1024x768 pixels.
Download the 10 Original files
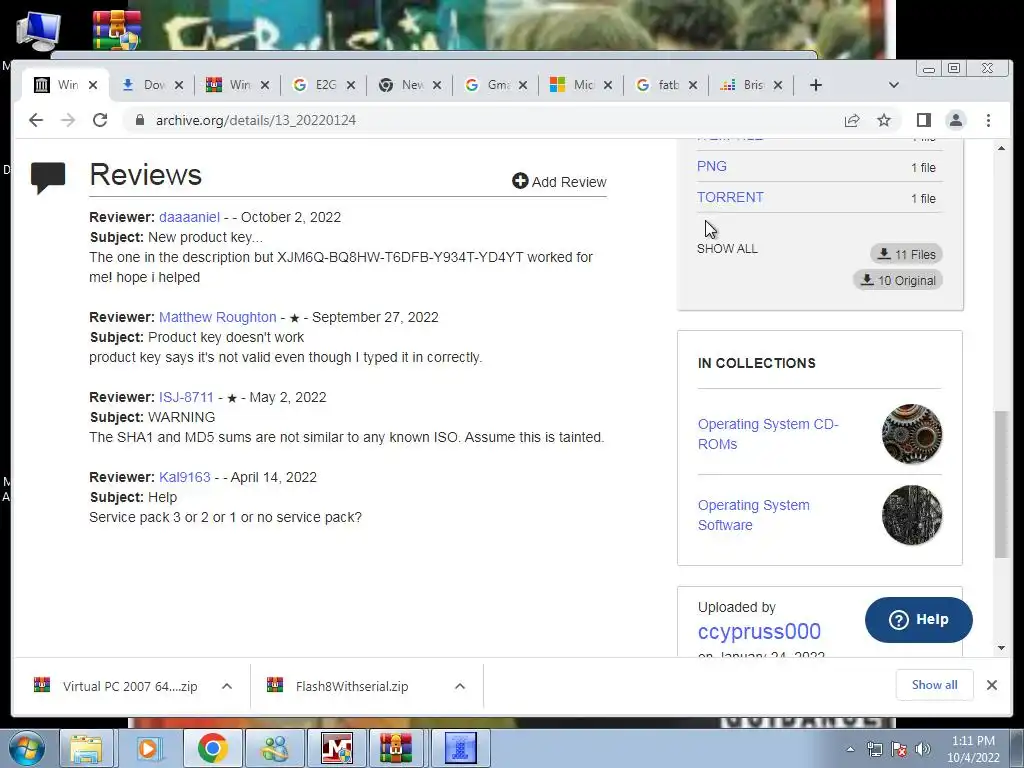(897, 280)
